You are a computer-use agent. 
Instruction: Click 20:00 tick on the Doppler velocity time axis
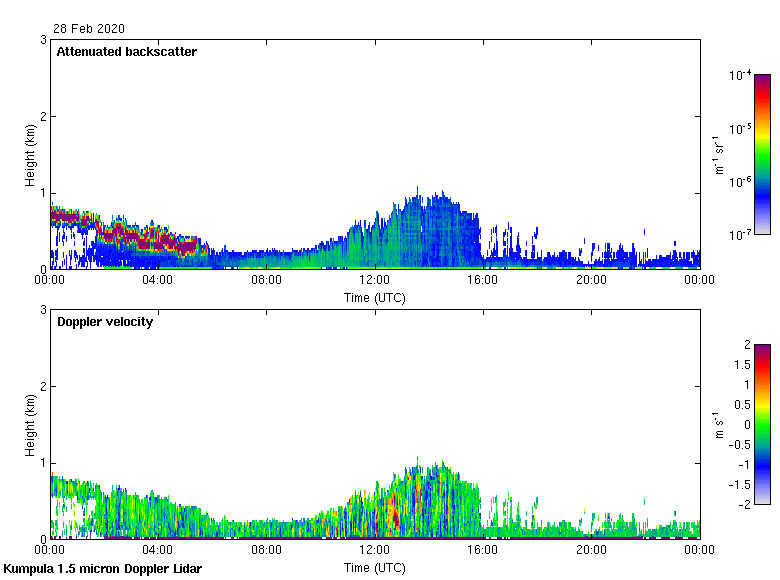tap(591, 550)
